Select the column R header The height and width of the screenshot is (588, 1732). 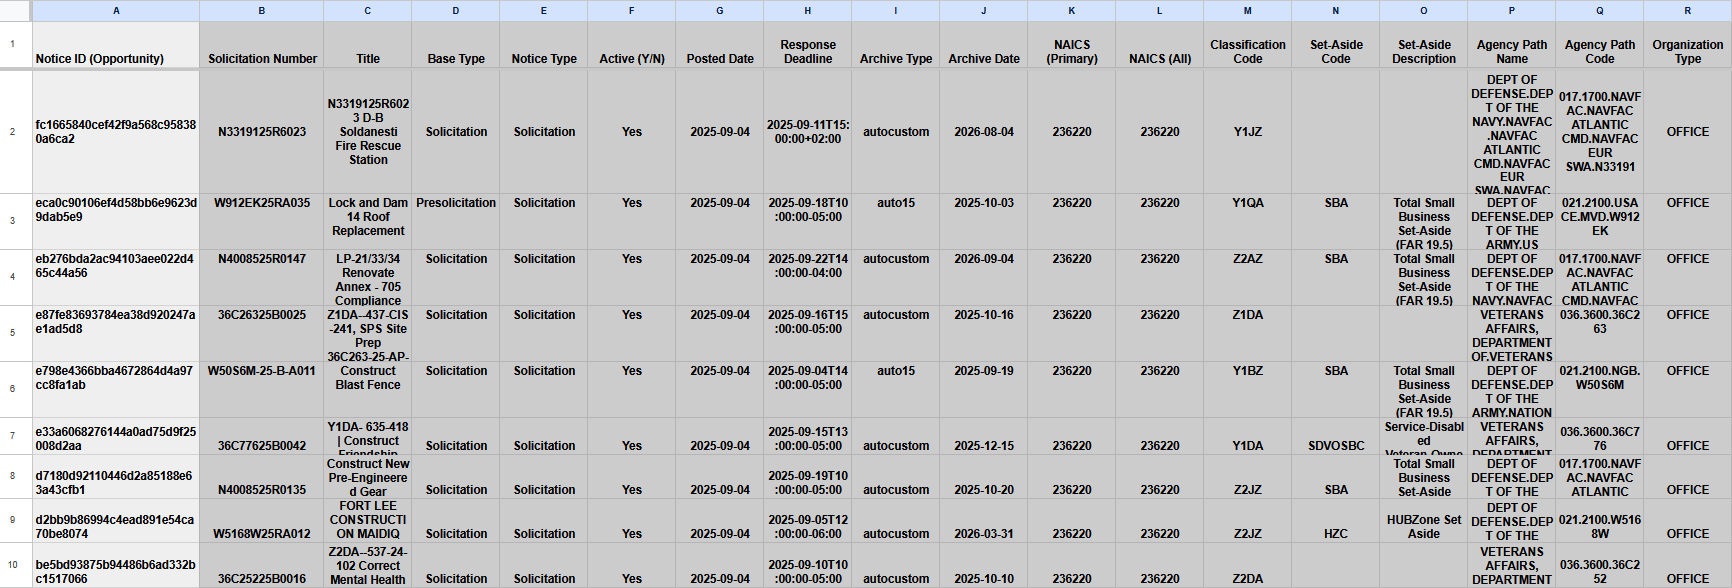(x=1687, y=11)
